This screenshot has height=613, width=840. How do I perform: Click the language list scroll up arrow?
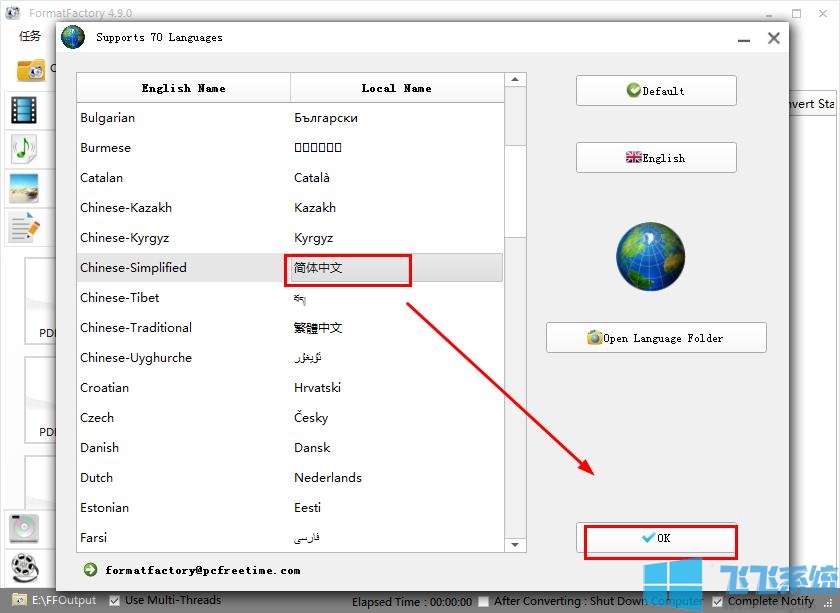click(x=515, y=80)
